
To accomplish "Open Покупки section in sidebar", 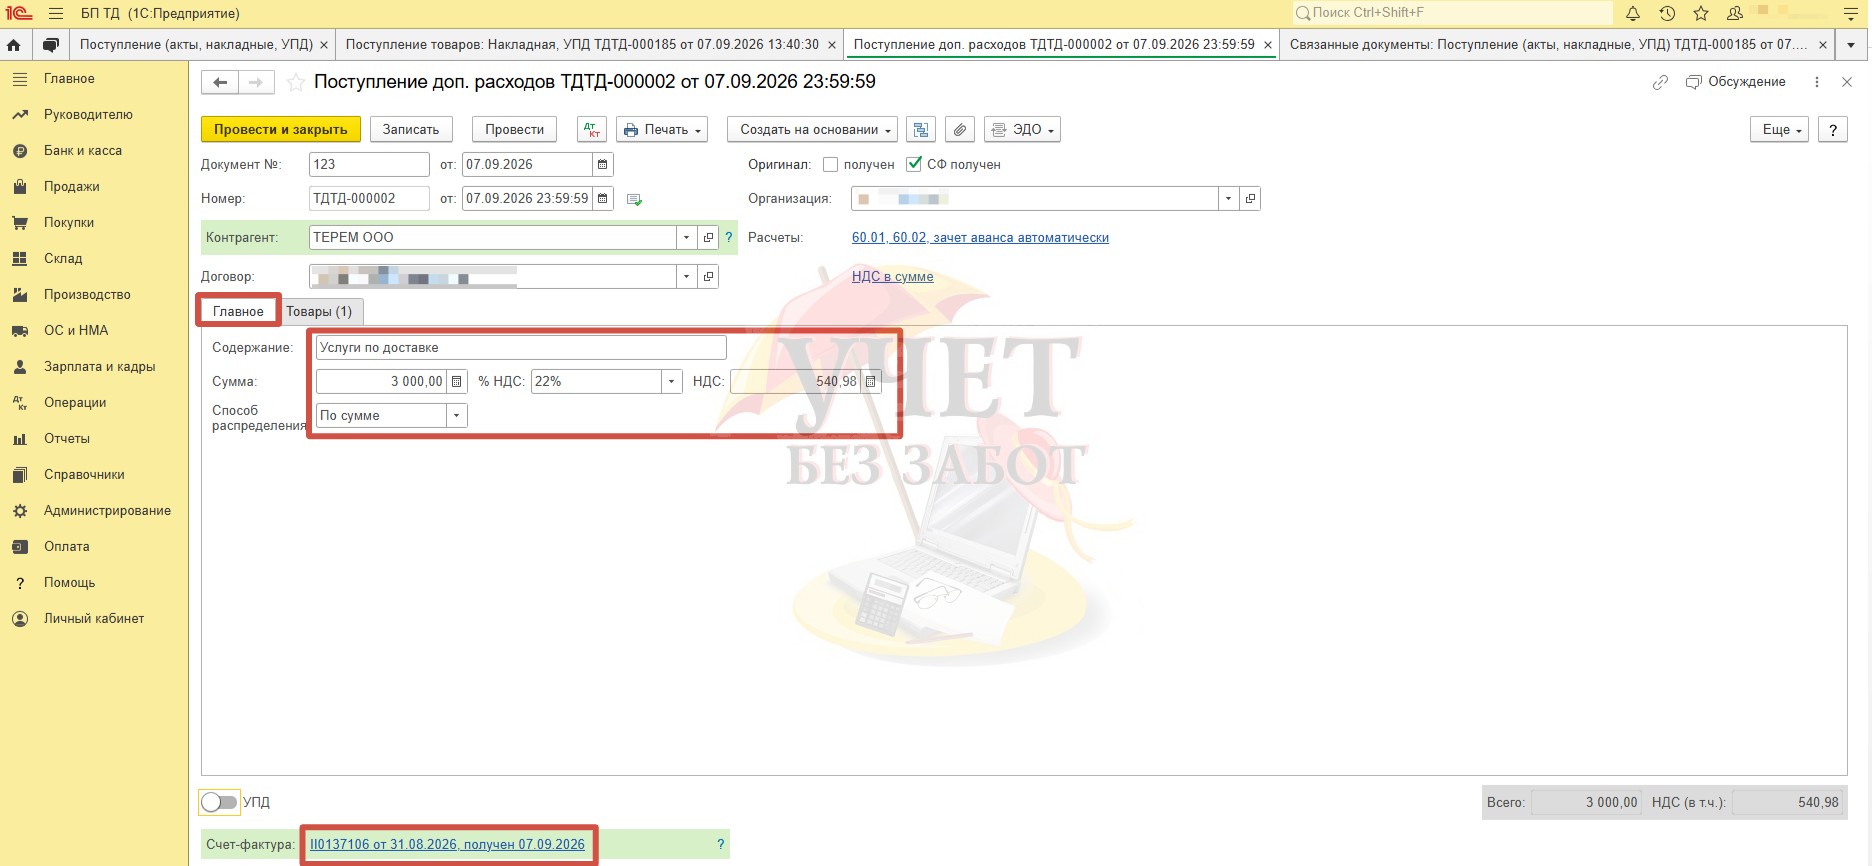I will point(69,222).
